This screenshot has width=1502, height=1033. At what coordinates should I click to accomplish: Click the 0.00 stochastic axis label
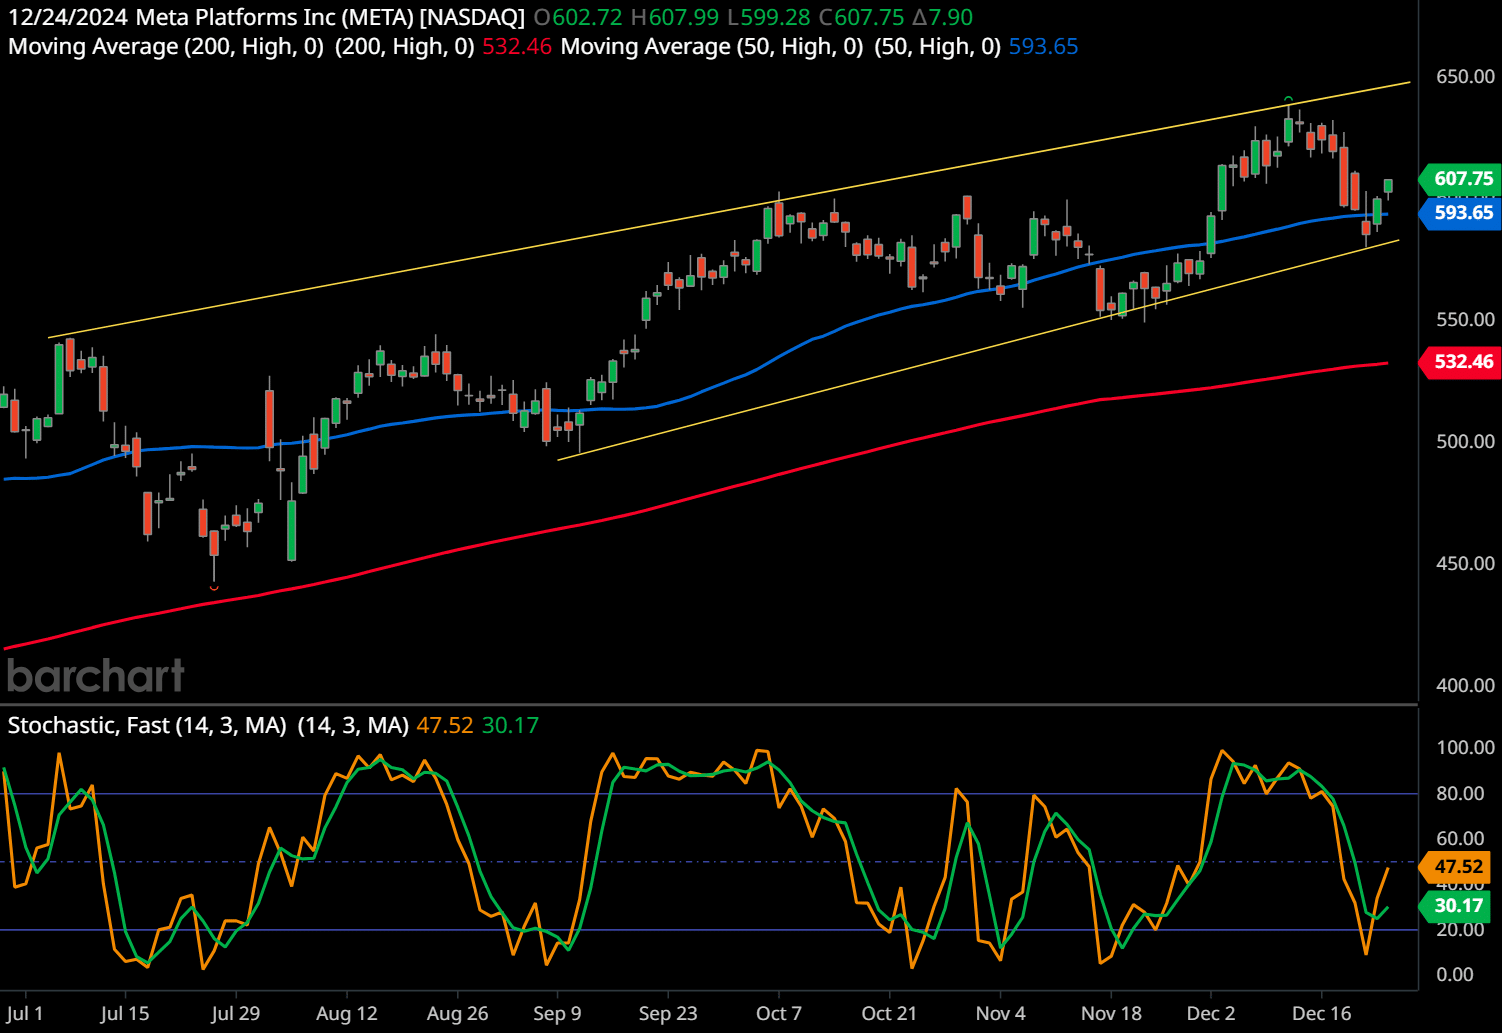pyautogui.click(x=1455, y=975)
